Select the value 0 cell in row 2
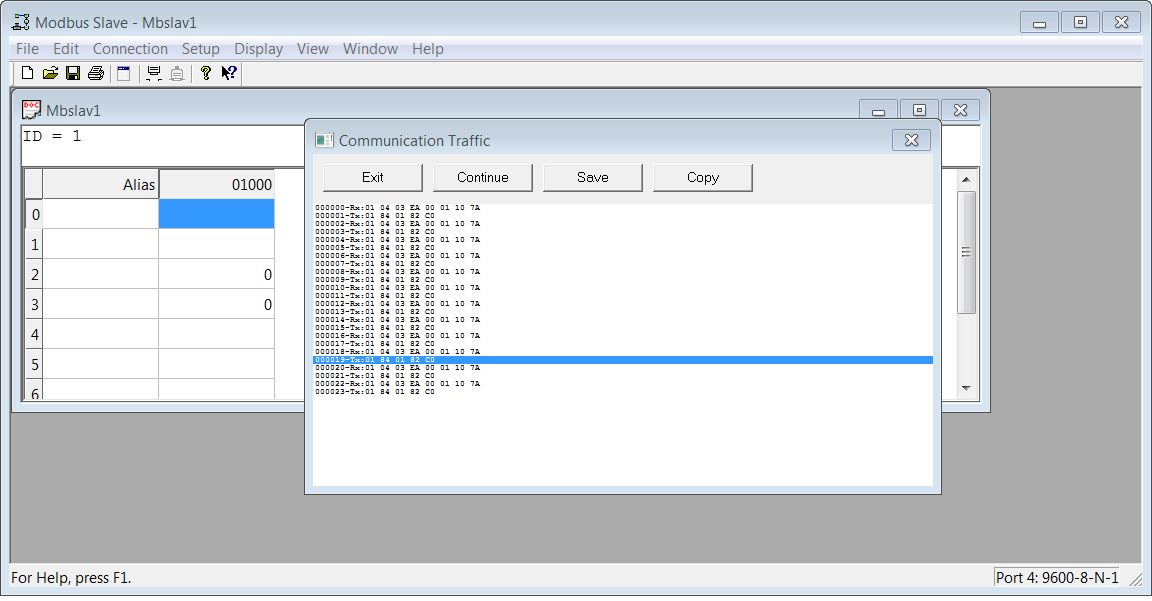 click(217, 274)
